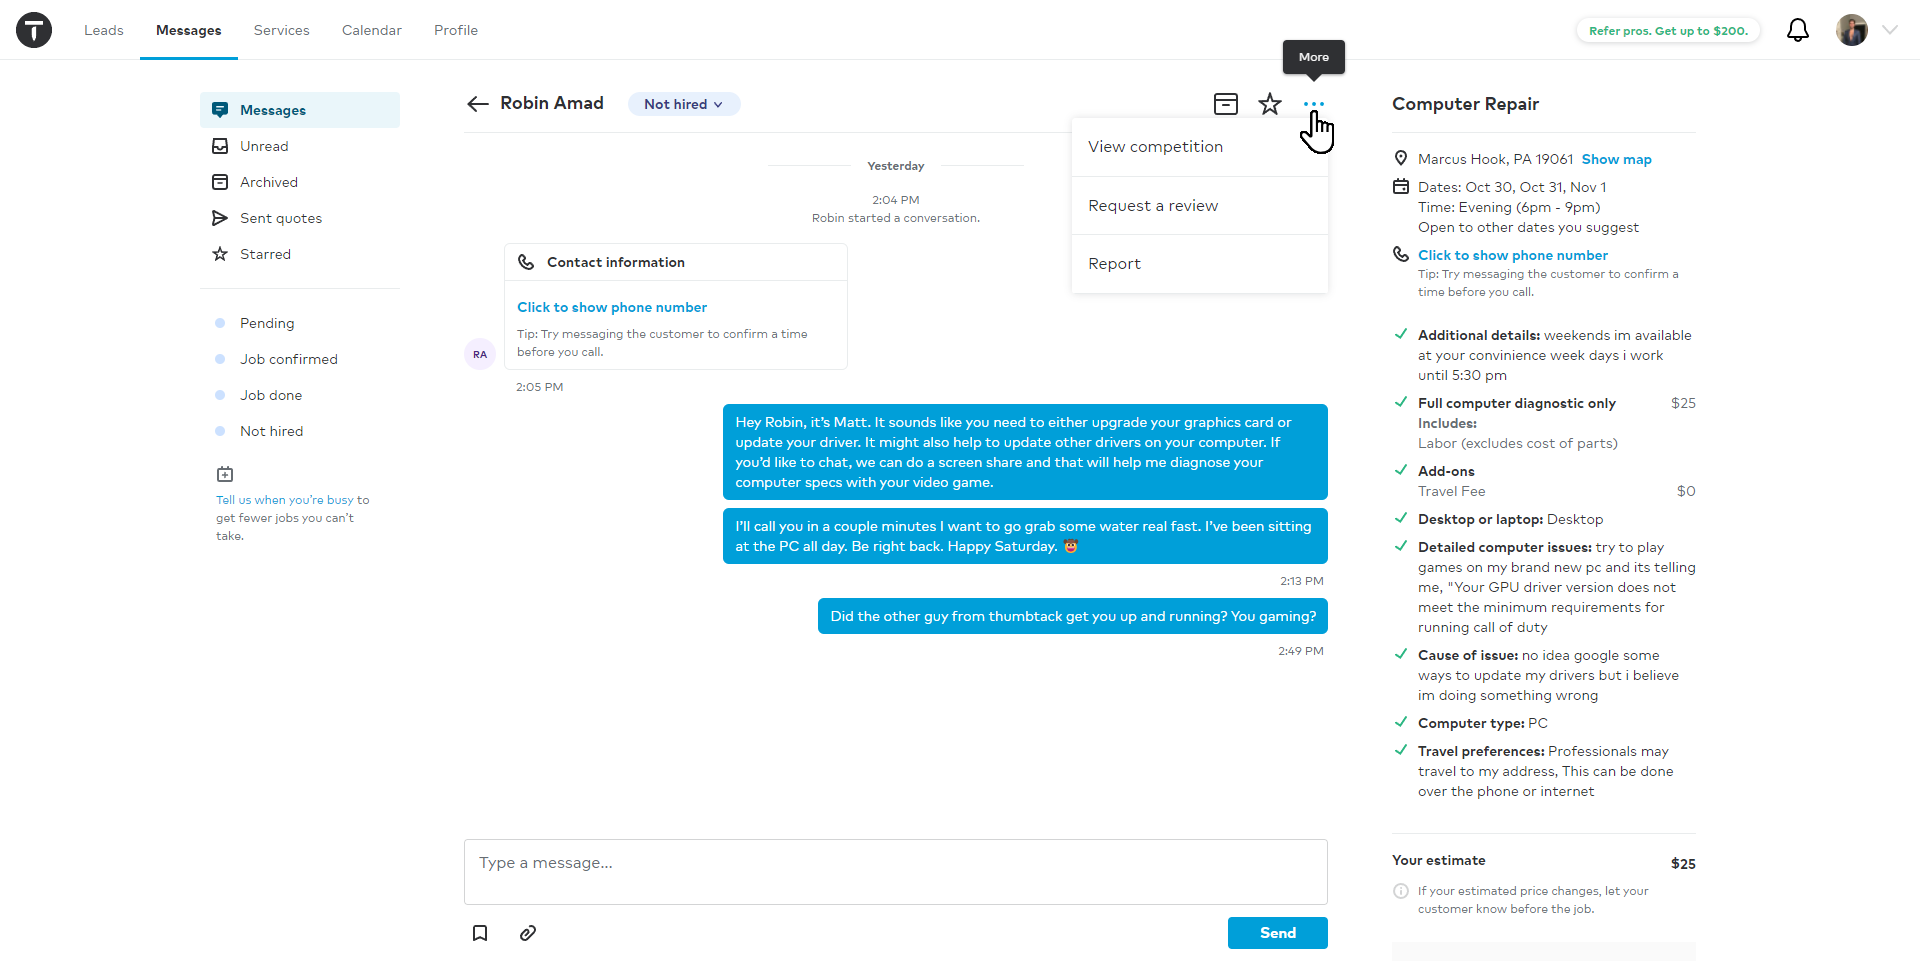This screenshot has width=1920, height=961.
Task: Switch to the Calendar tab
Action: tap(372, 30)
